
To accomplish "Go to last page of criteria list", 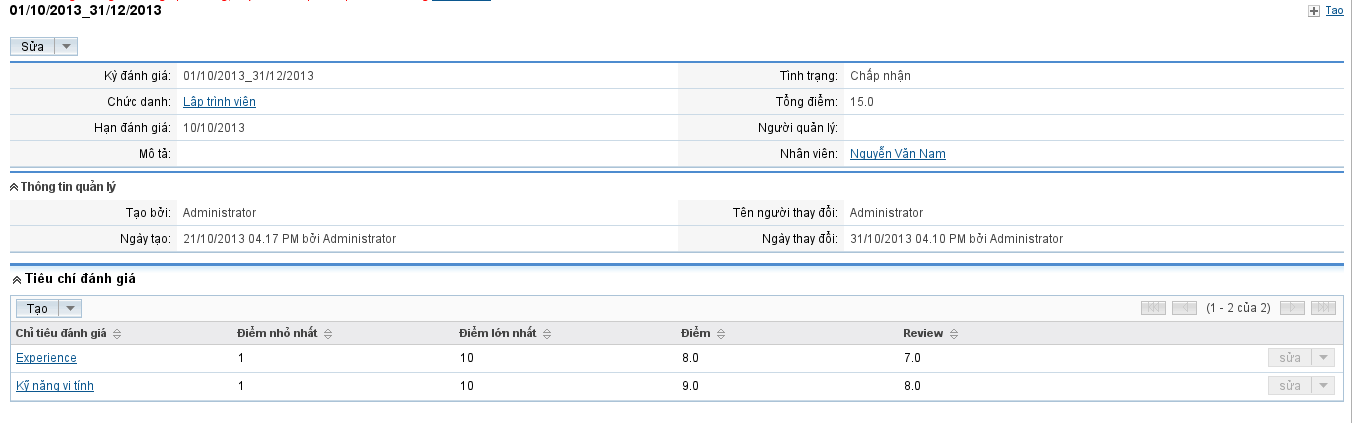I will click(x=1323, y=308).
